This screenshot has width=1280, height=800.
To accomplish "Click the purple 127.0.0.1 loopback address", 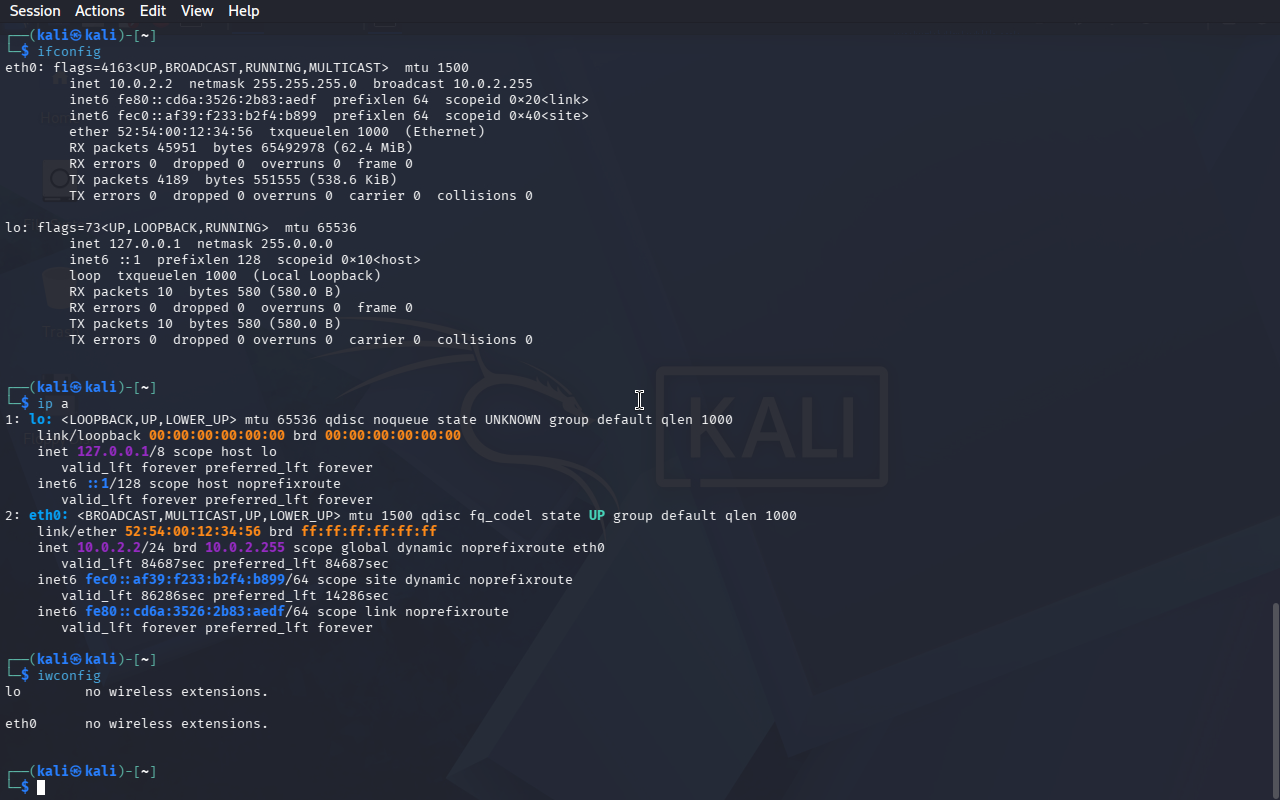I will coord(113,452).
